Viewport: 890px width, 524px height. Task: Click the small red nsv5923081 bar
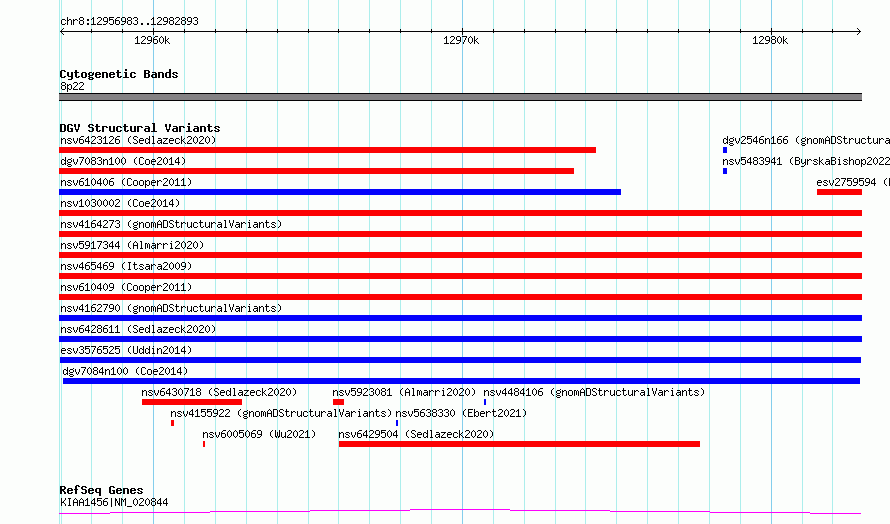click(x=338, y=403)
